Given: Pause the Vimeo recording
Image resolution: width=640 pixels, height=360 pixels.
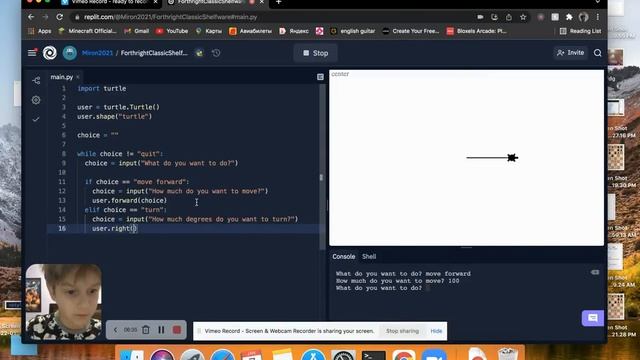Looking at the screenshot, I should click(x=161, y=330).
